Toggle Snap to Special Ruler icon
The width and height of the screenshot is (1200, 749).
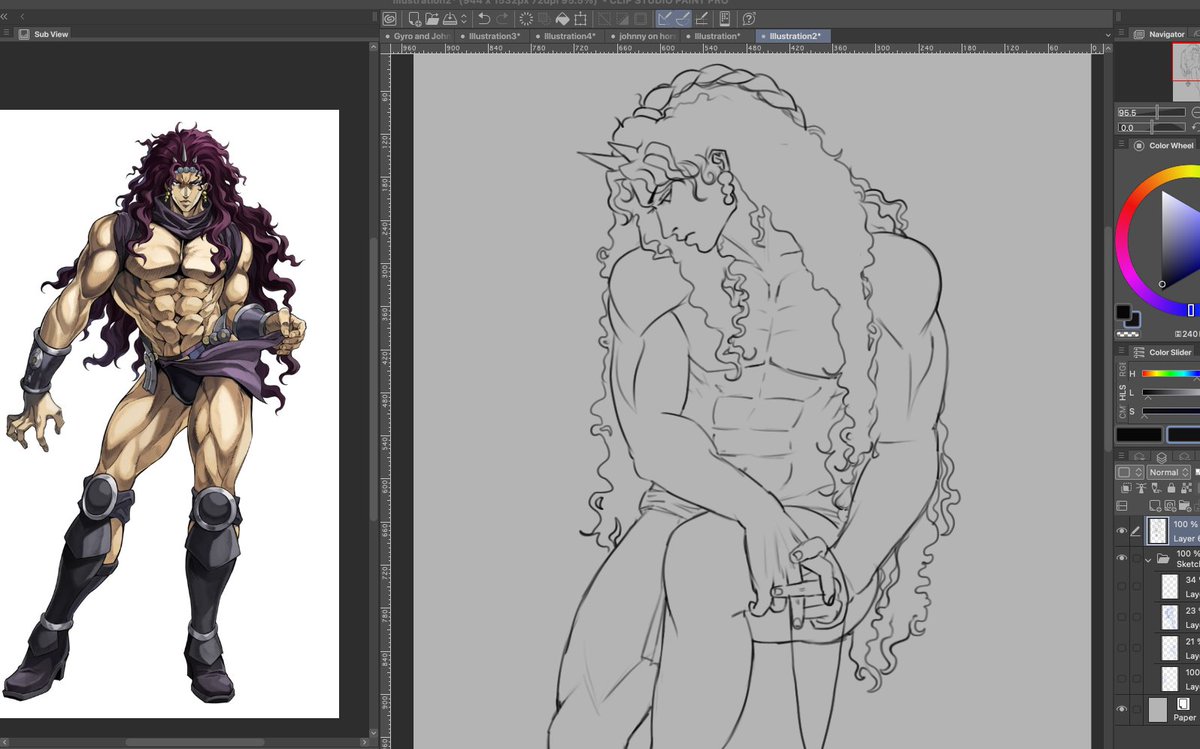click(684, 19)
